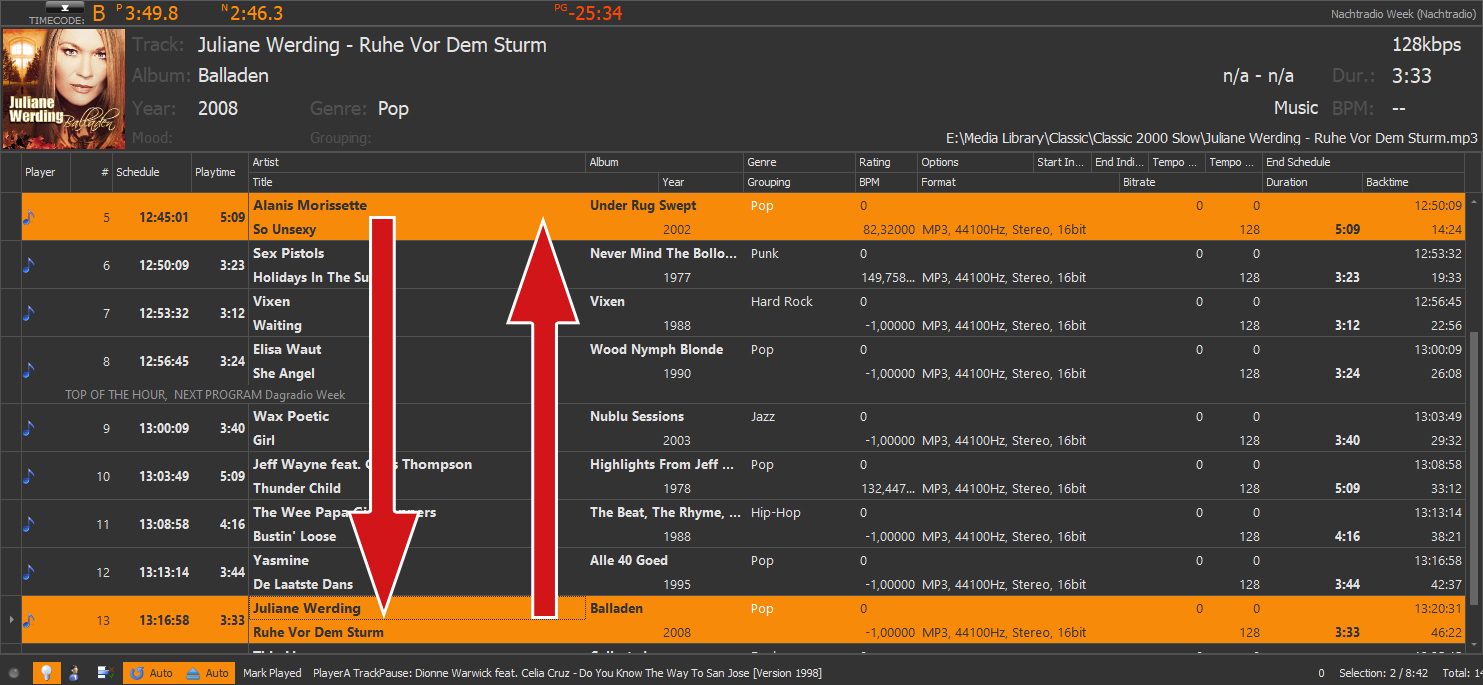Click the Nachtradio Week program label
The height and width of the screenshot is (685, 1483).
(1402, 14)
